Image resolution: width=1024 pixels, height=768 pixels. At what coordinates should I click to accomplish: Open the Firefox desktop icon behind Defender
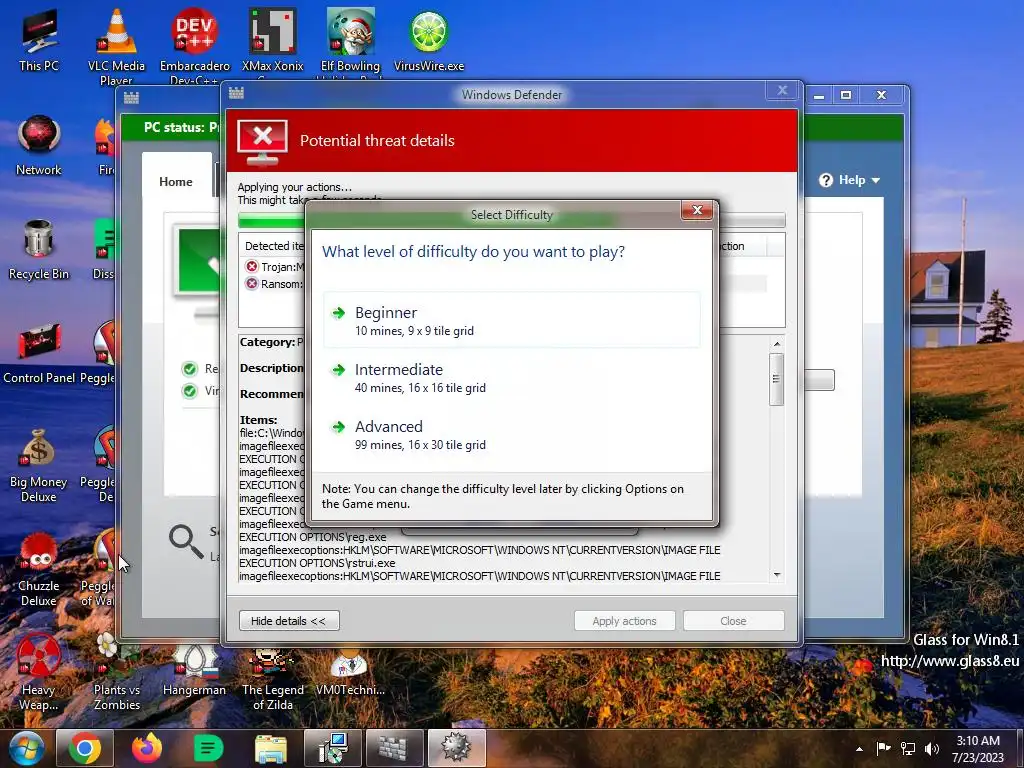(x=105, y=145)
